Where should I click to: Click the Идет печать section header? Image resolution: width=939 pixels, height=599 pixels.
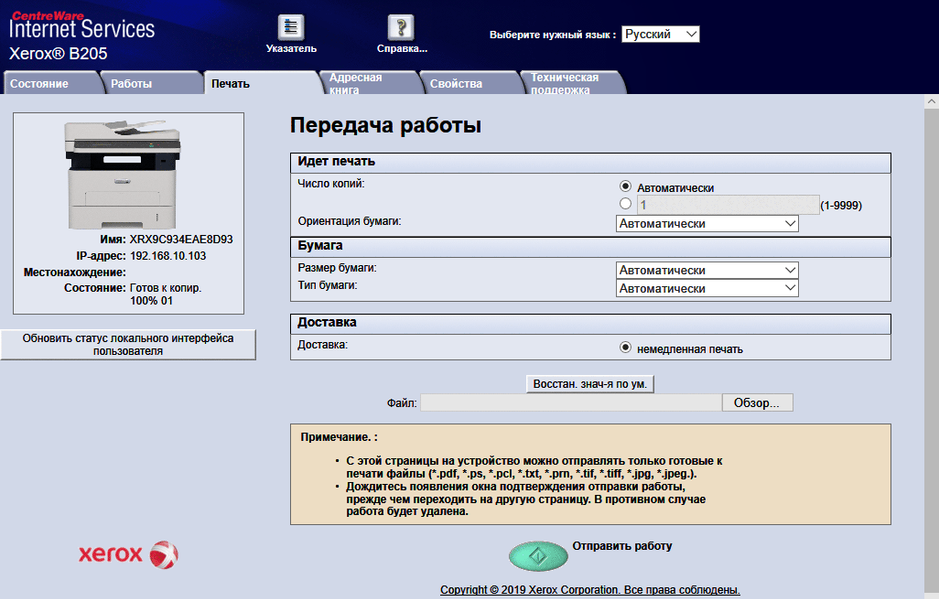pos(590,162)
